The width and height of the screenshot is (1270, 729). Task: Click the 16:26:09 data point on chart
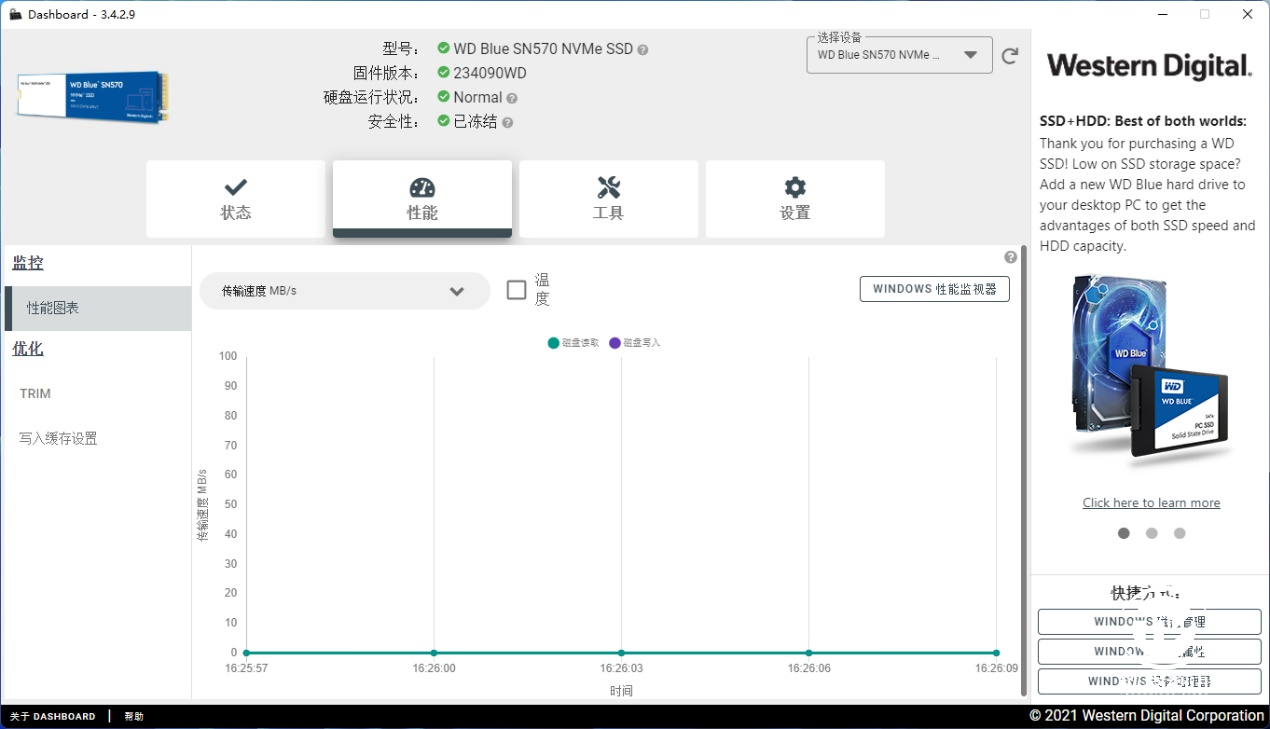click(996, 653)
